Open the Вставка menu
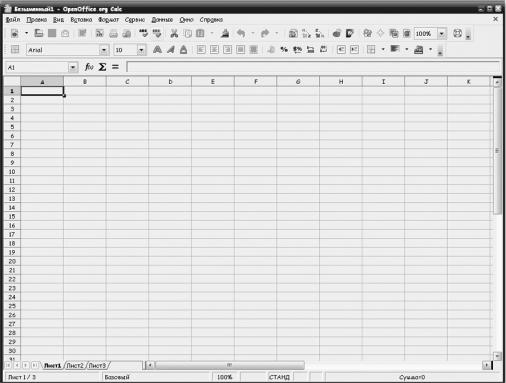This screenshot has width=506, height=383. coord(81,20)
